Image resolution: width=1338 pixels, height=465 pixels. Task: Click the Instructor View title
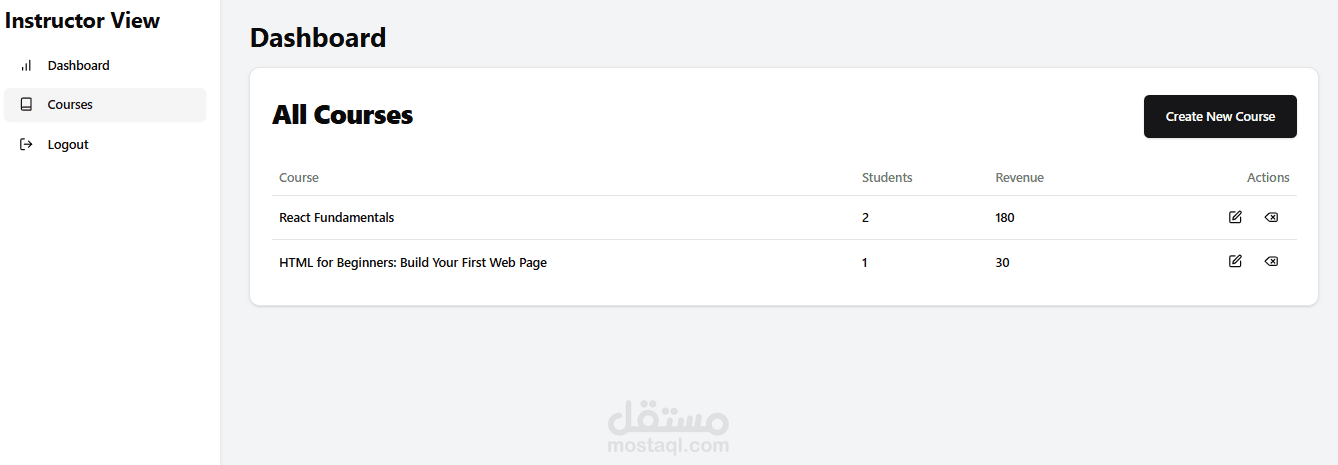pyautogui.click(x=82, y=21)
